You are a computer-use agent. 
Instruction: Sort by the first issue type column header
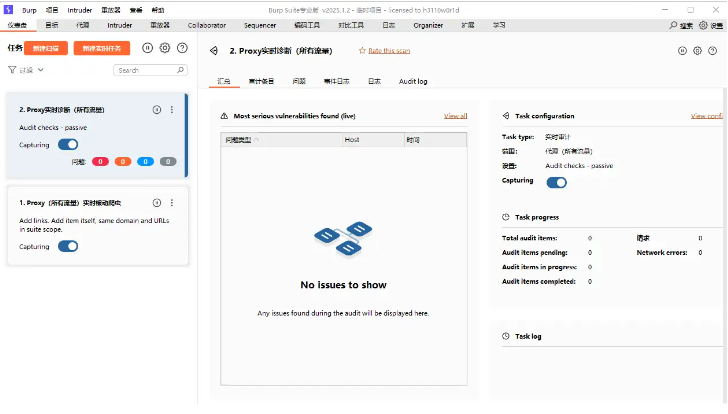tap(281, 140)
